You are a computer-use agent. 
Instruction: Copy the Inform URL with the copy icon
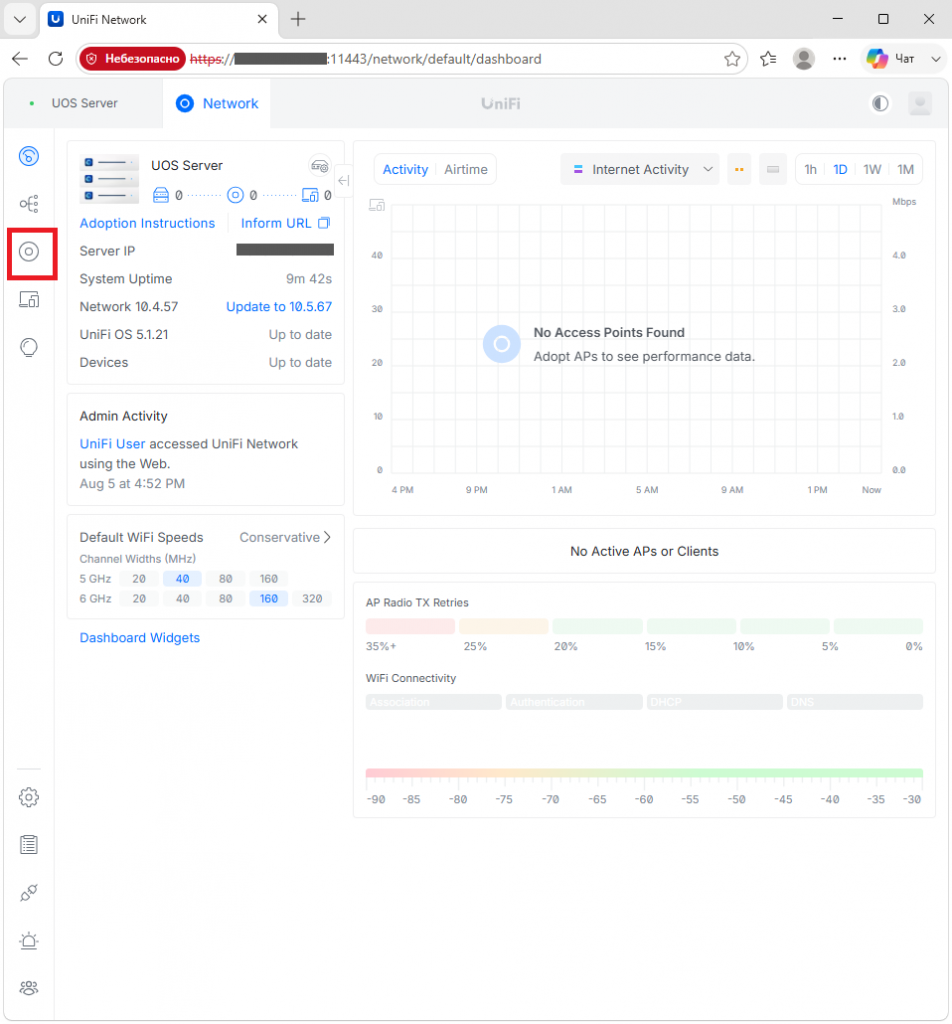point(324,223)
